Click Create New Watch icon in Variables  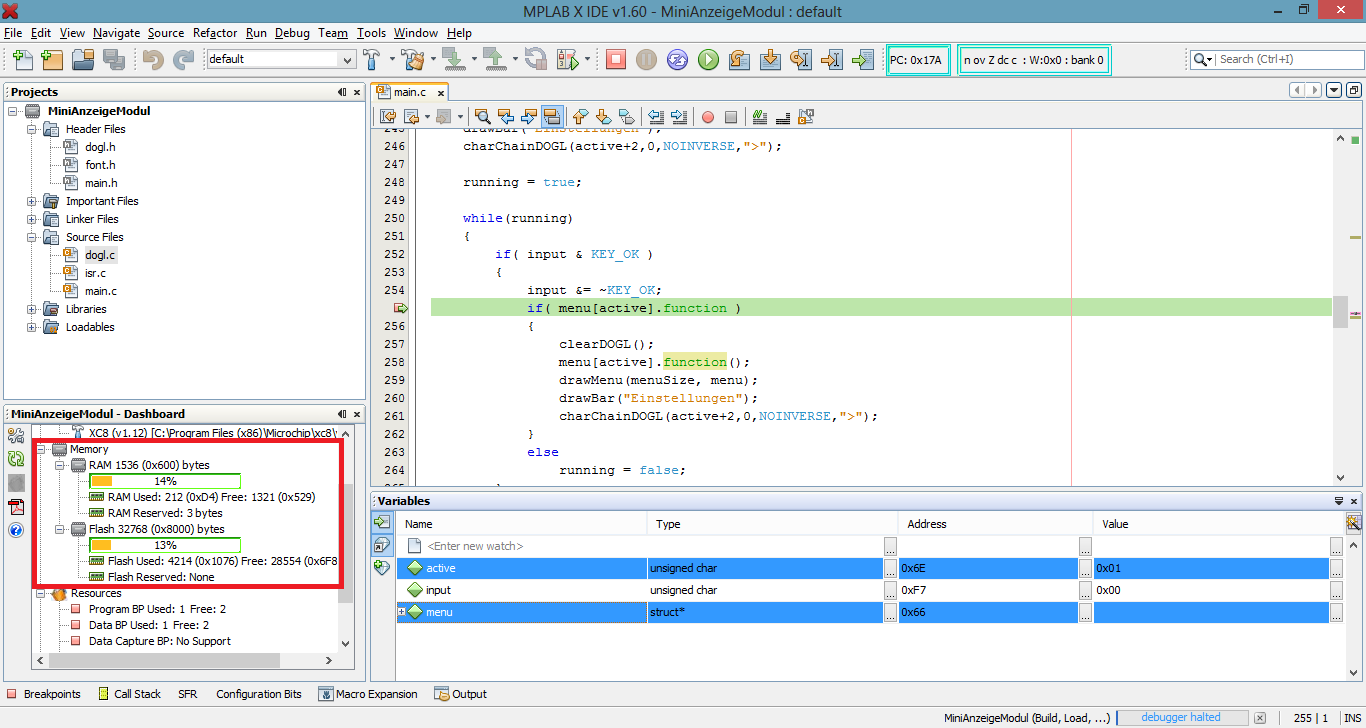[x=381, y=567]
